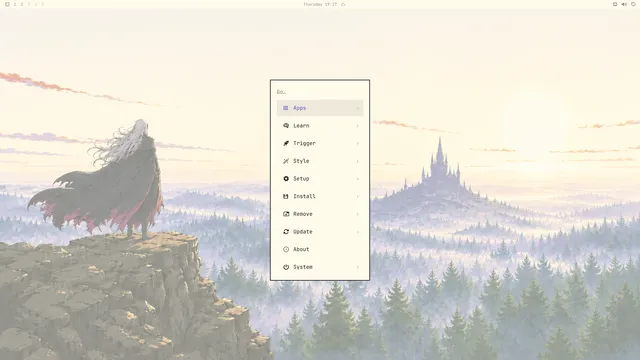Click the update indicator icon beside clock
Screen dimensions: 640x360
pos(343,4)
